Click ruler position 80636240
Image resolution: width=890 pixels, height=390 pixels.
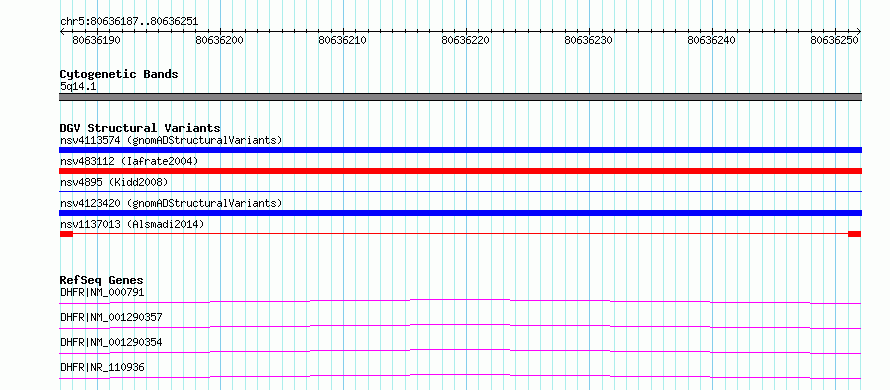tap(712, 40)
